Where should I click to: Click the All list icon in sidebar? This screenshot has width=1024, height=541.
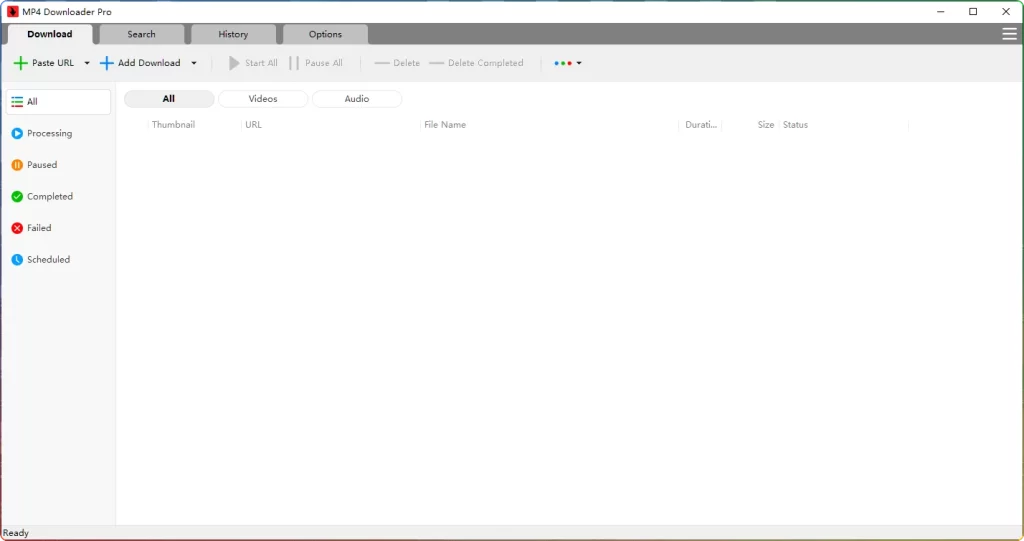tap(17, 102)
